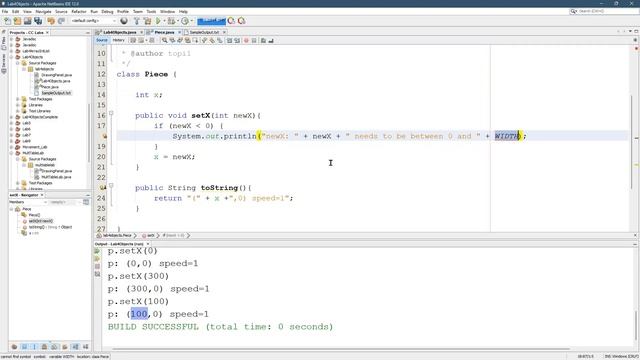Screen dimensions: 640x360
Task: Click the Shift Line Left icon in editor toolbar
Action: click(x=229, y=40)
